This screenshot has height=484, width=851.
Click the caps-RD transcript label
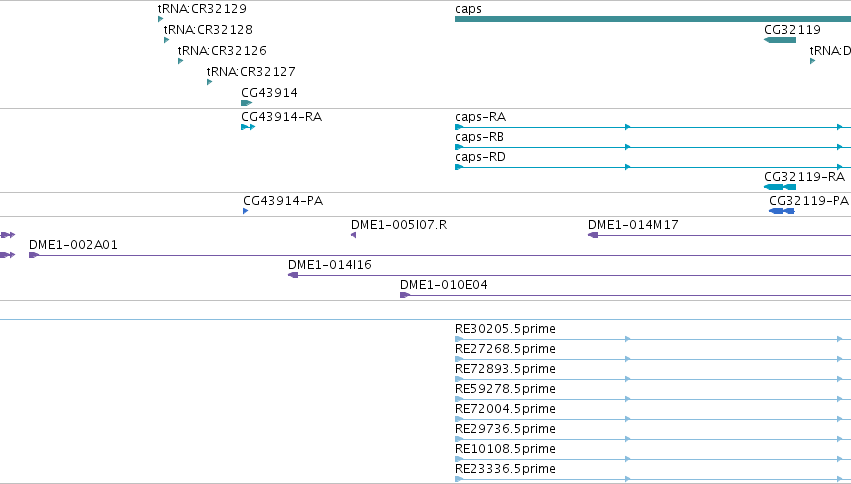(480, 157)
